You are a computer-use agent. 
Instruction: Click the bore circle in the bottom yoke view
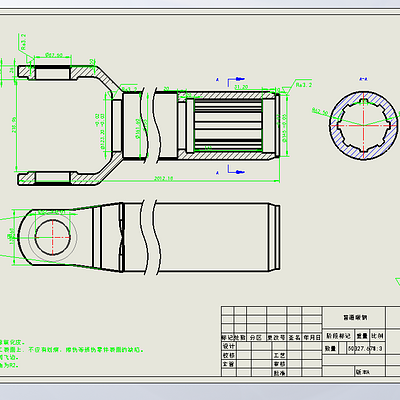pyautogui.click(x=53, y=237)
